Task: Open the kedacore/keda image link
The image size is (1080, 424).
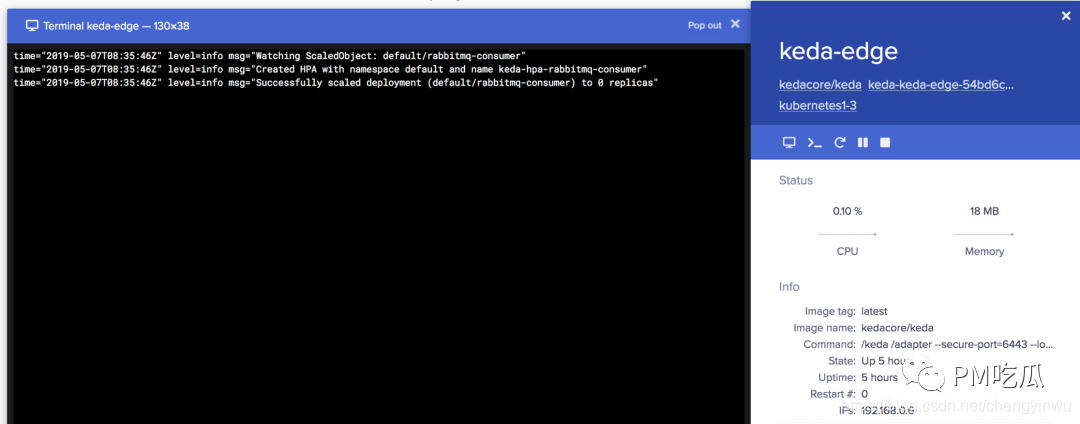Action: (x=820, y=85)
